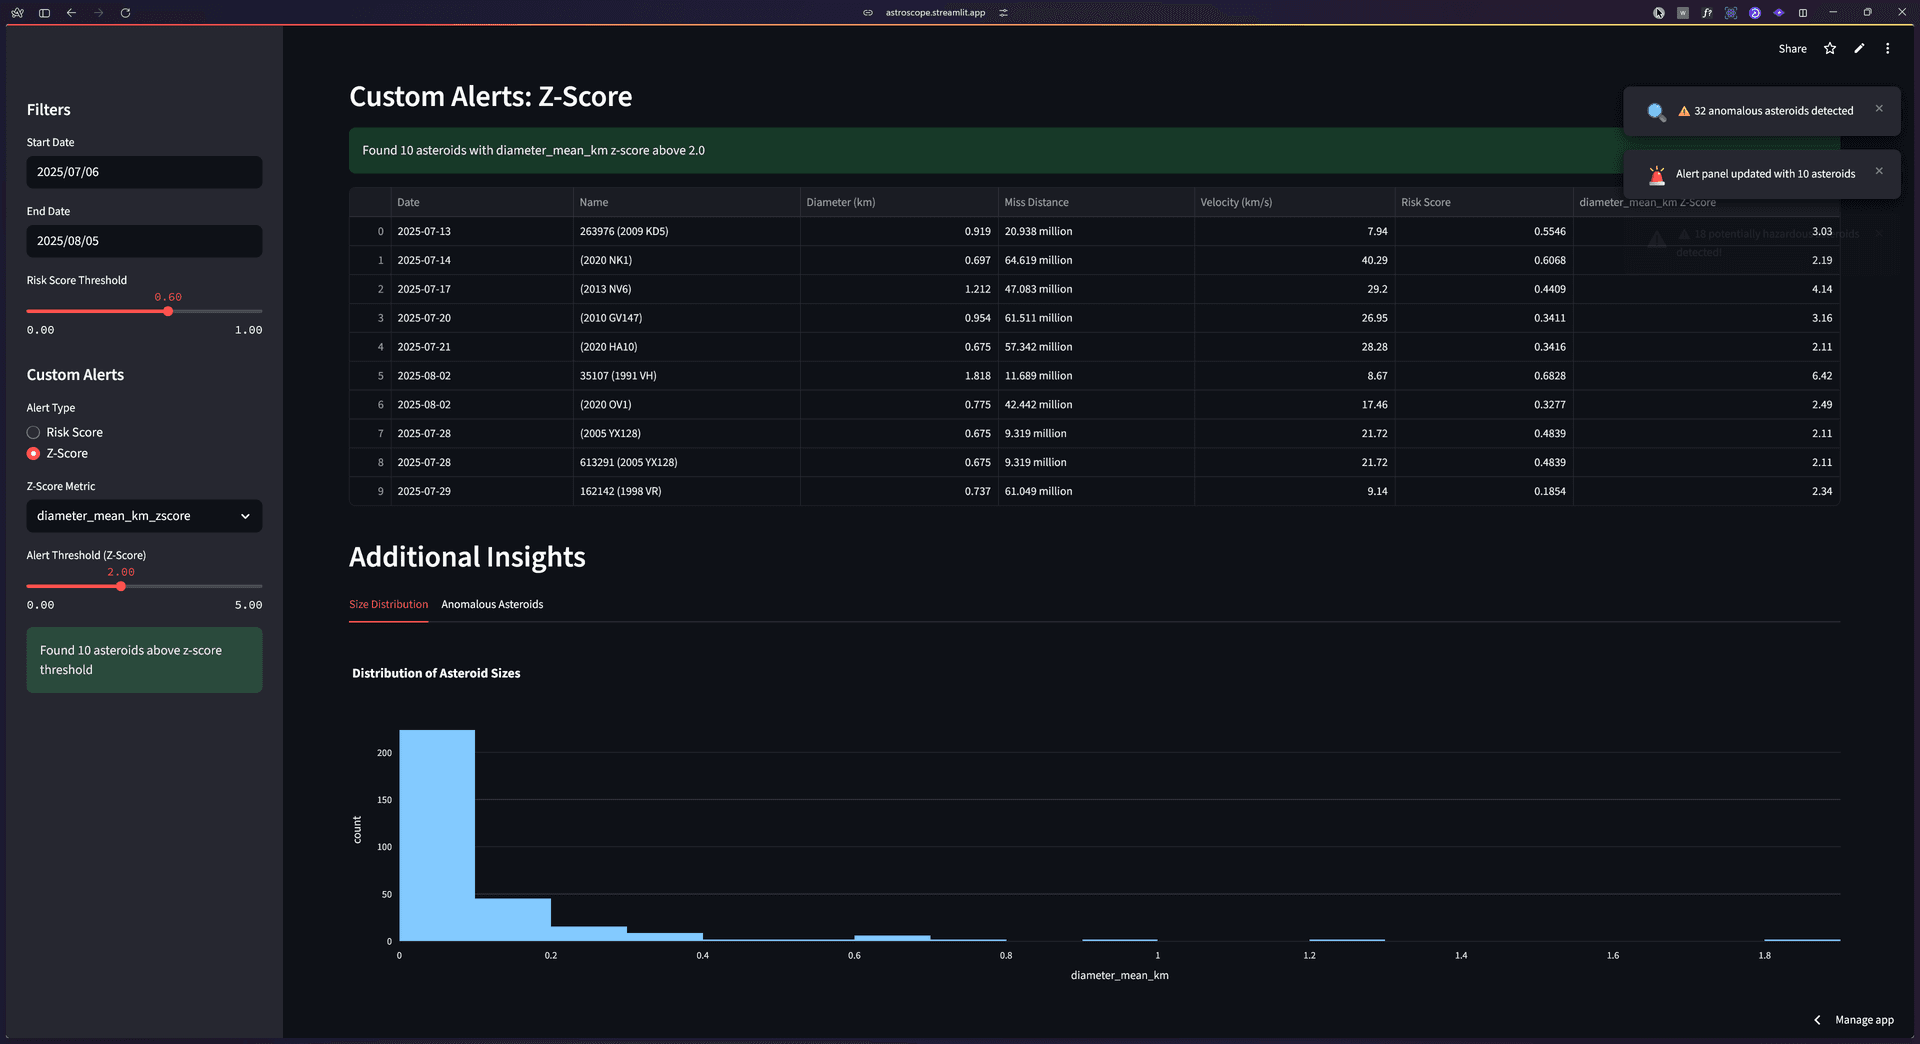Switch to the Anomalous Asteroids tab
This screenshot has width=1920, height=1044.
coord(492,605)
